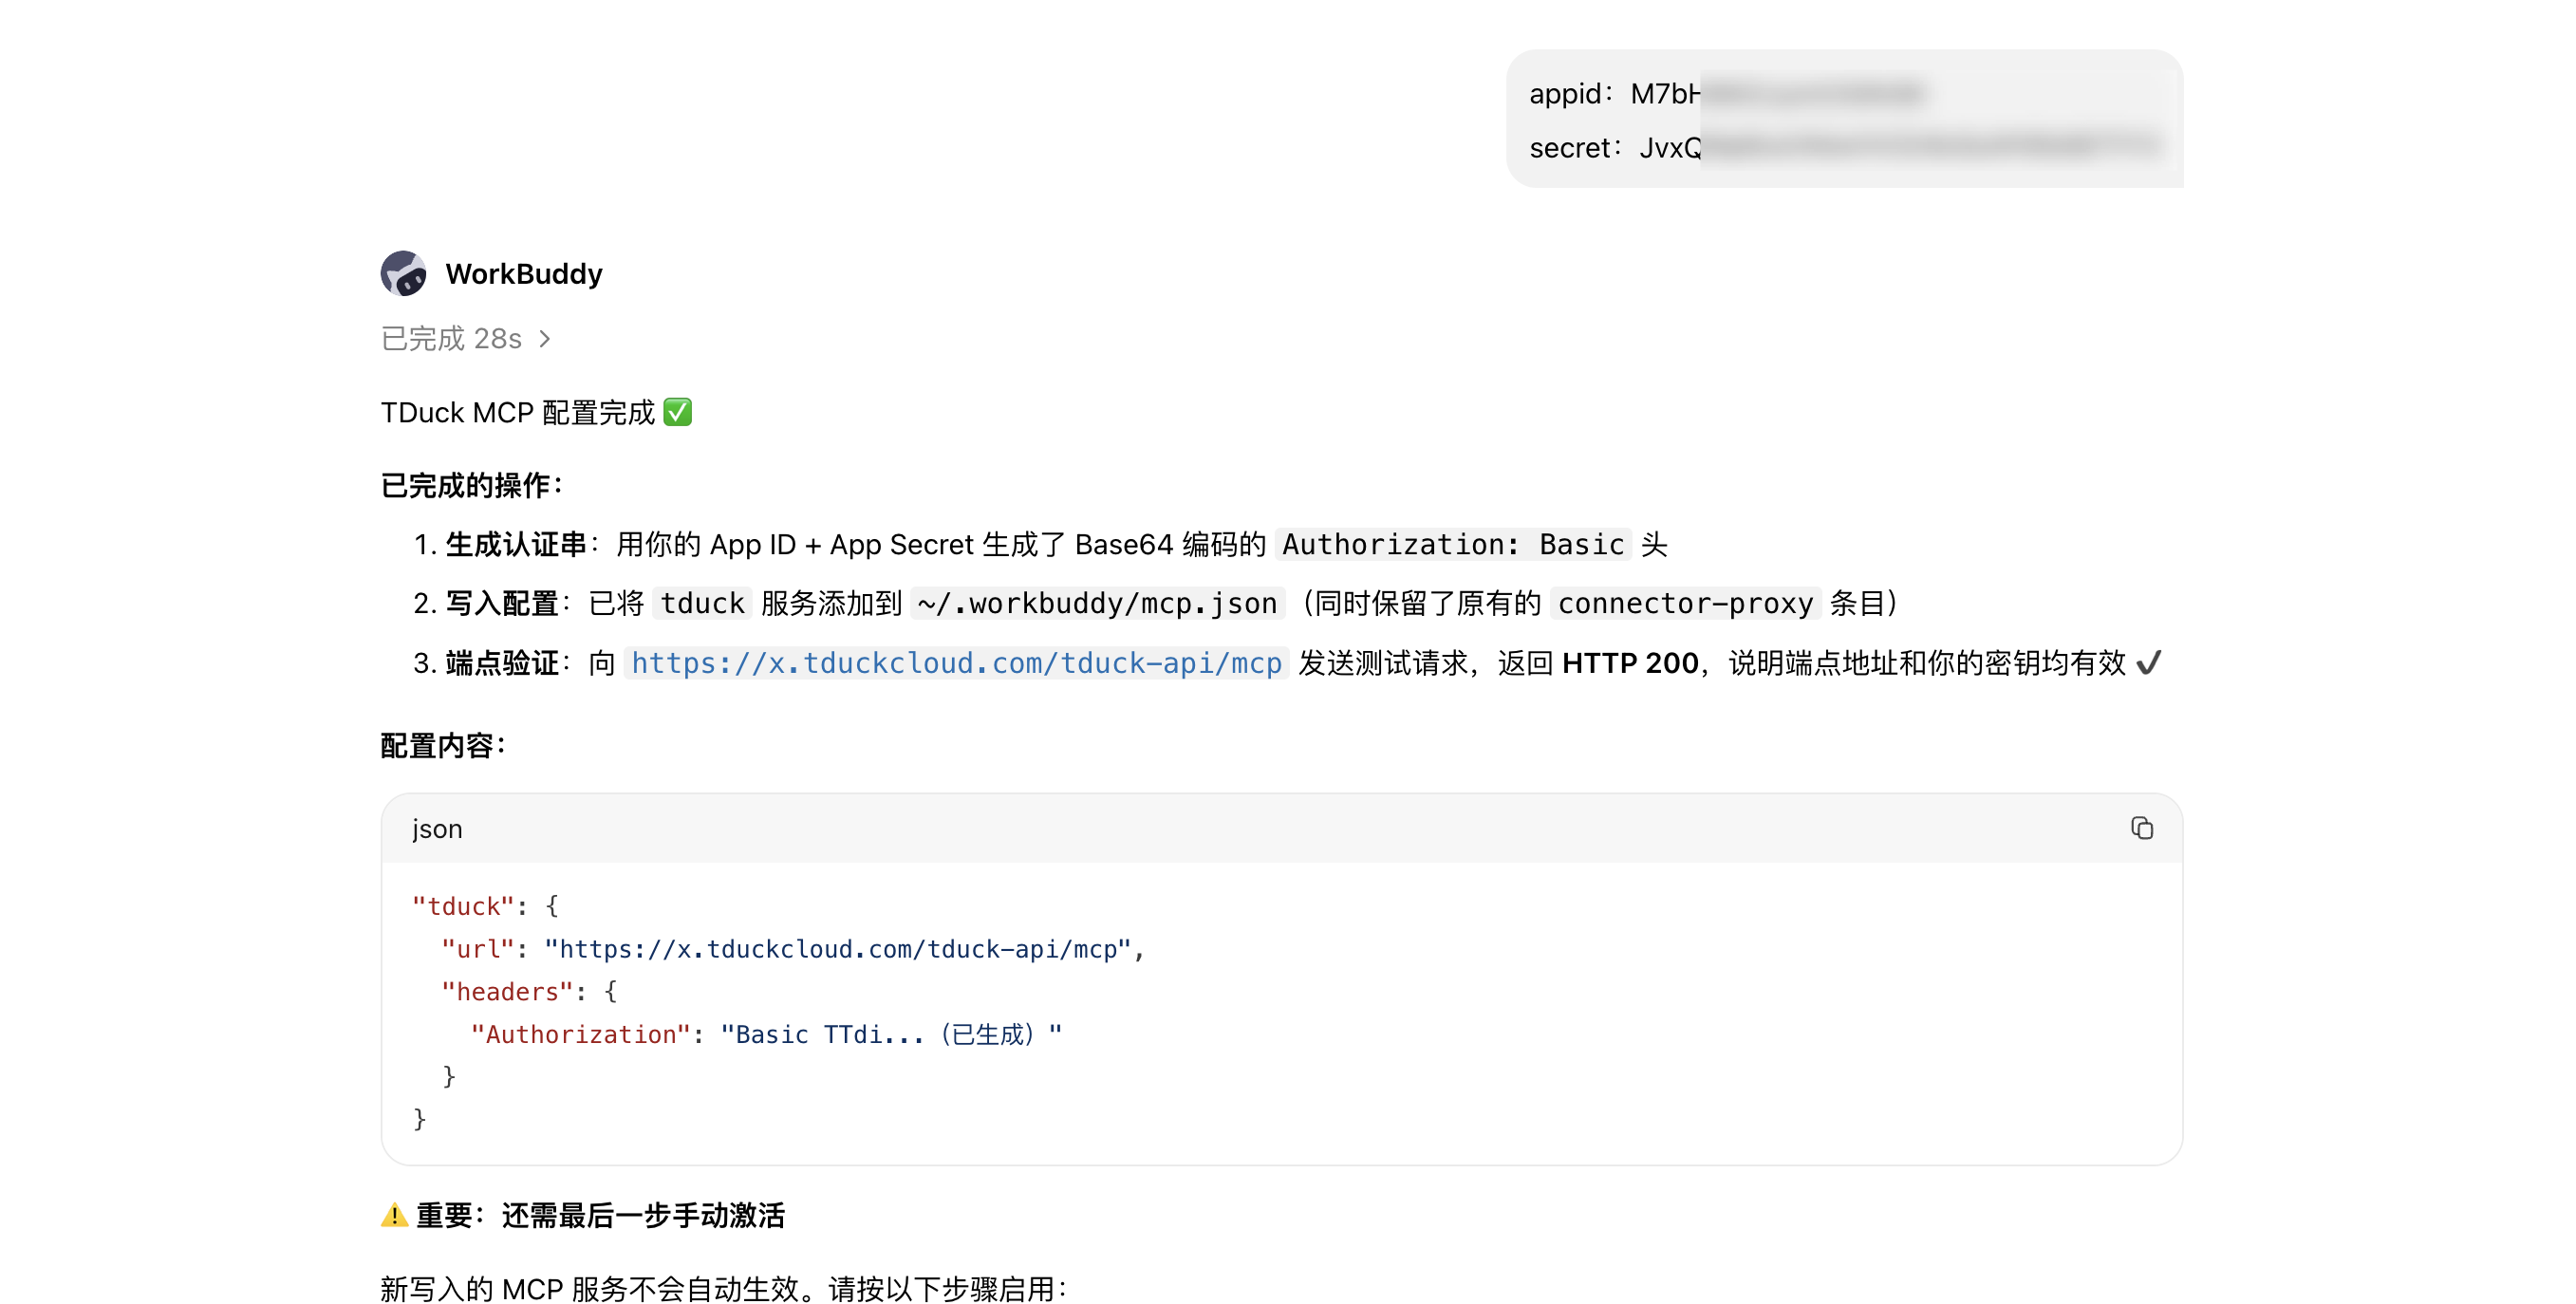The image size is (2576, 1304).
Task: Click the '~/.workbuddy/mcp.json' inline path
Action: (1097, 603)
